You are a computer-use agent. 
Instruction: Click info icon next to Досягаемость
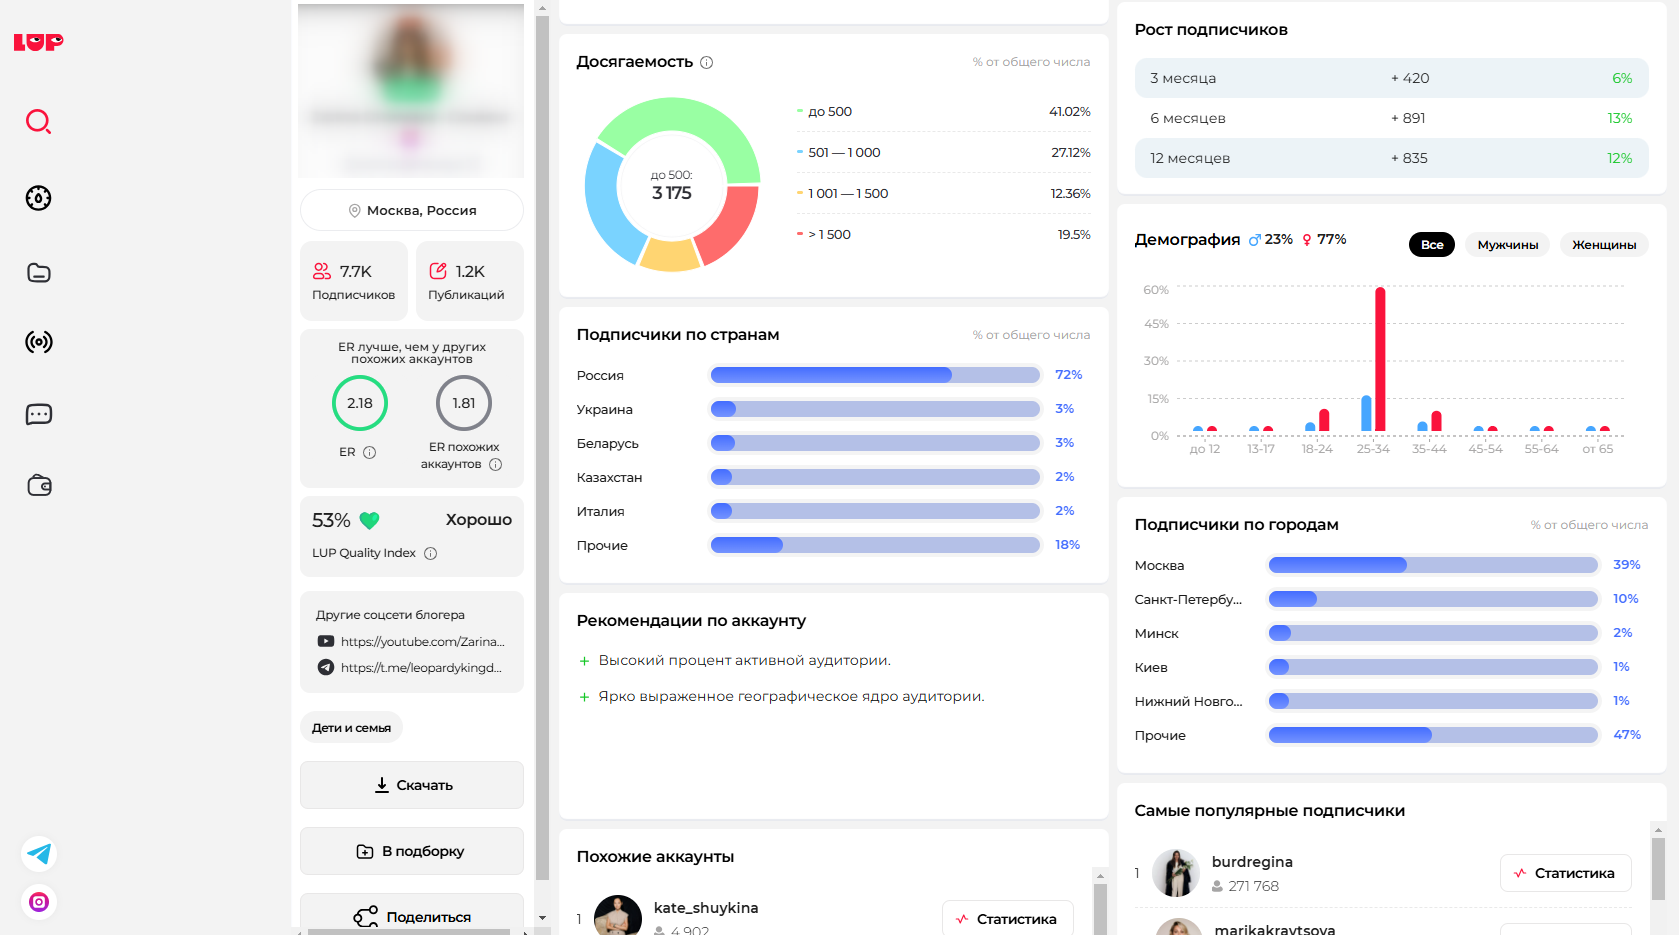pyautogui.click(x=706, y=62)
